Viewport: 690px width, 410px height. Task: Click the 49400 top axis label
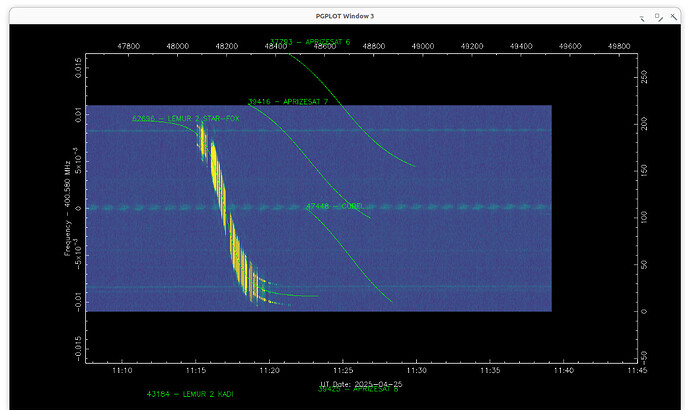(521, 46)
